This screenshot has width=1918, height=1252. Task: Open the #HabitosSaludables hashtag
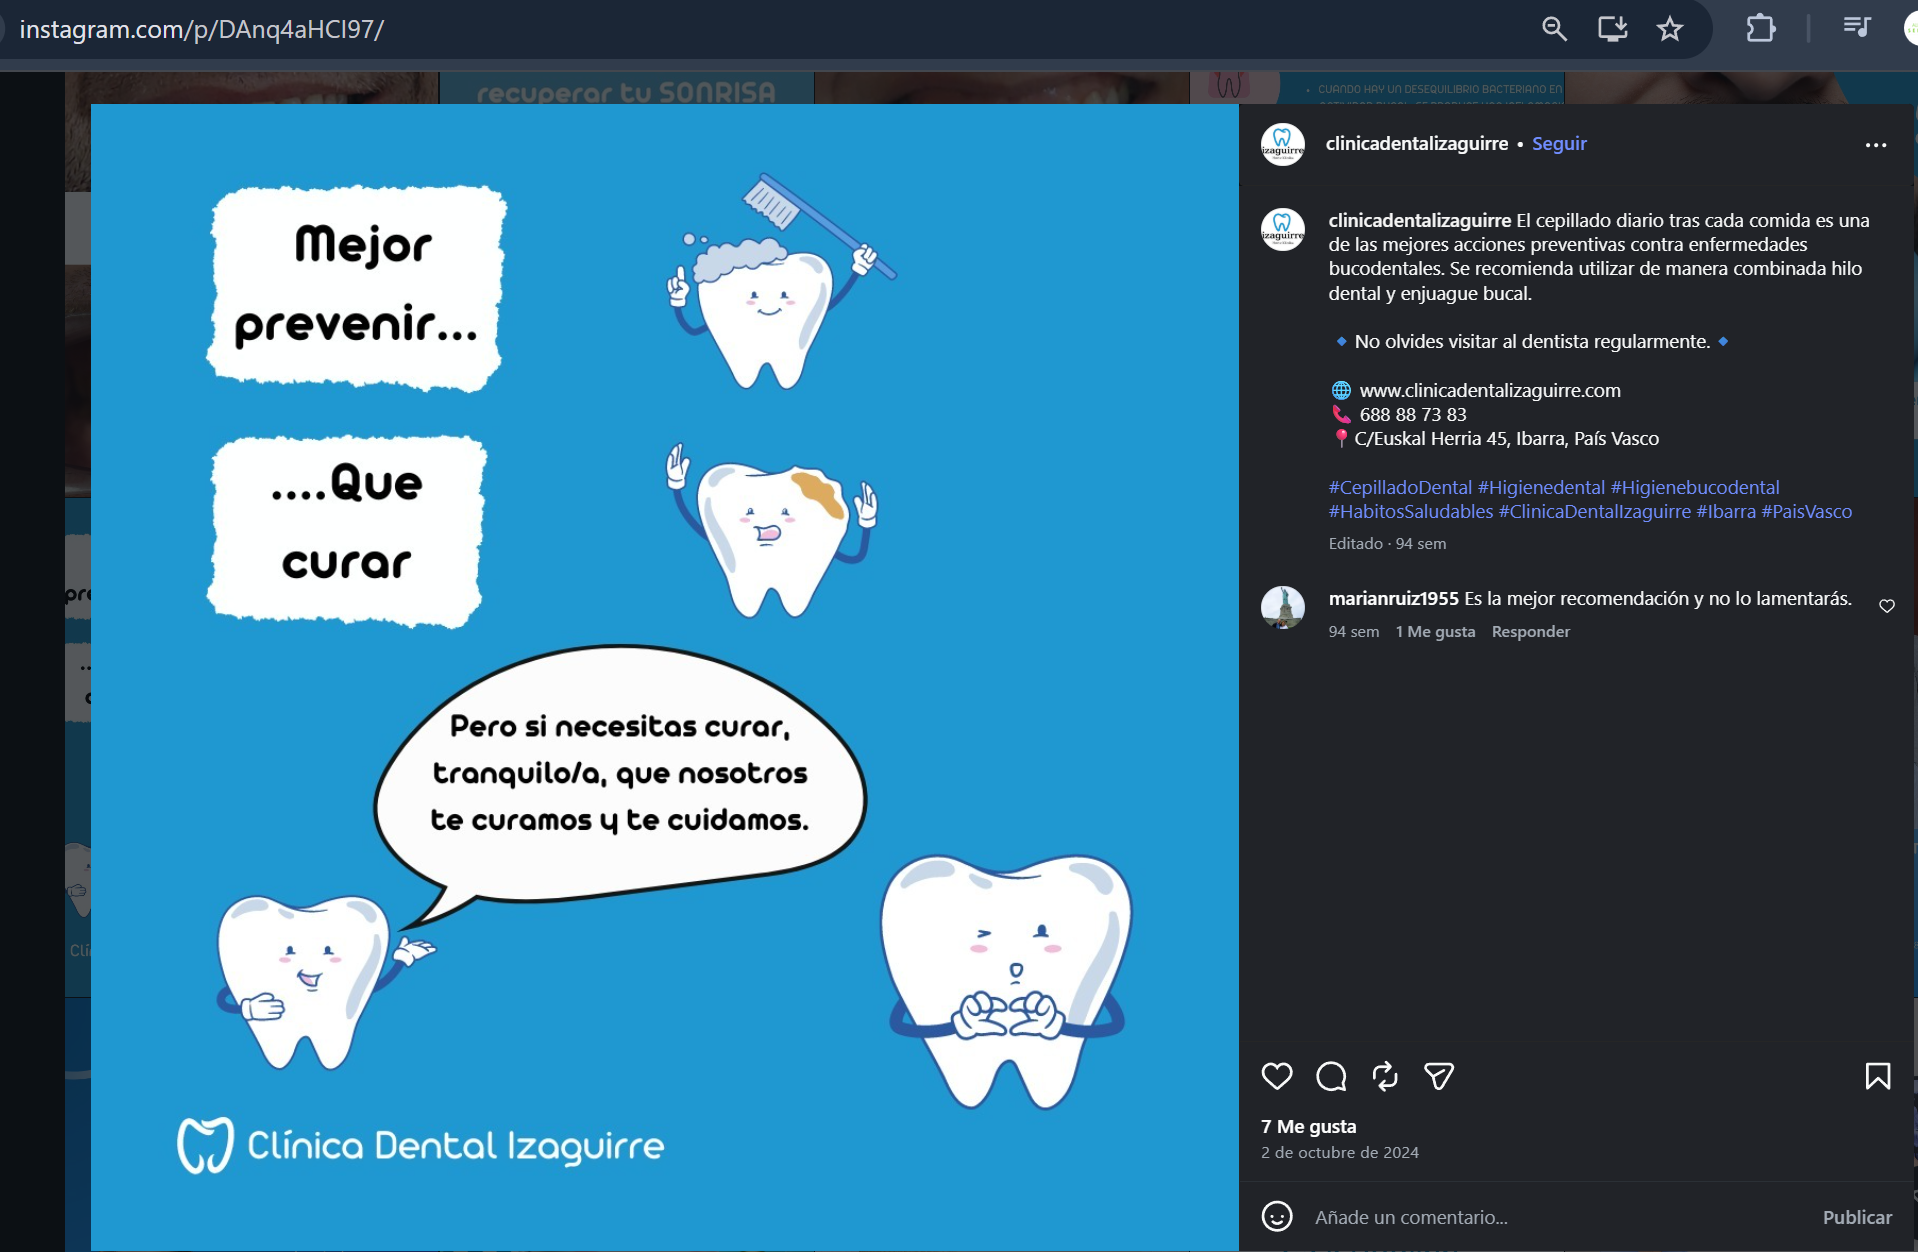coord(1411,511)
